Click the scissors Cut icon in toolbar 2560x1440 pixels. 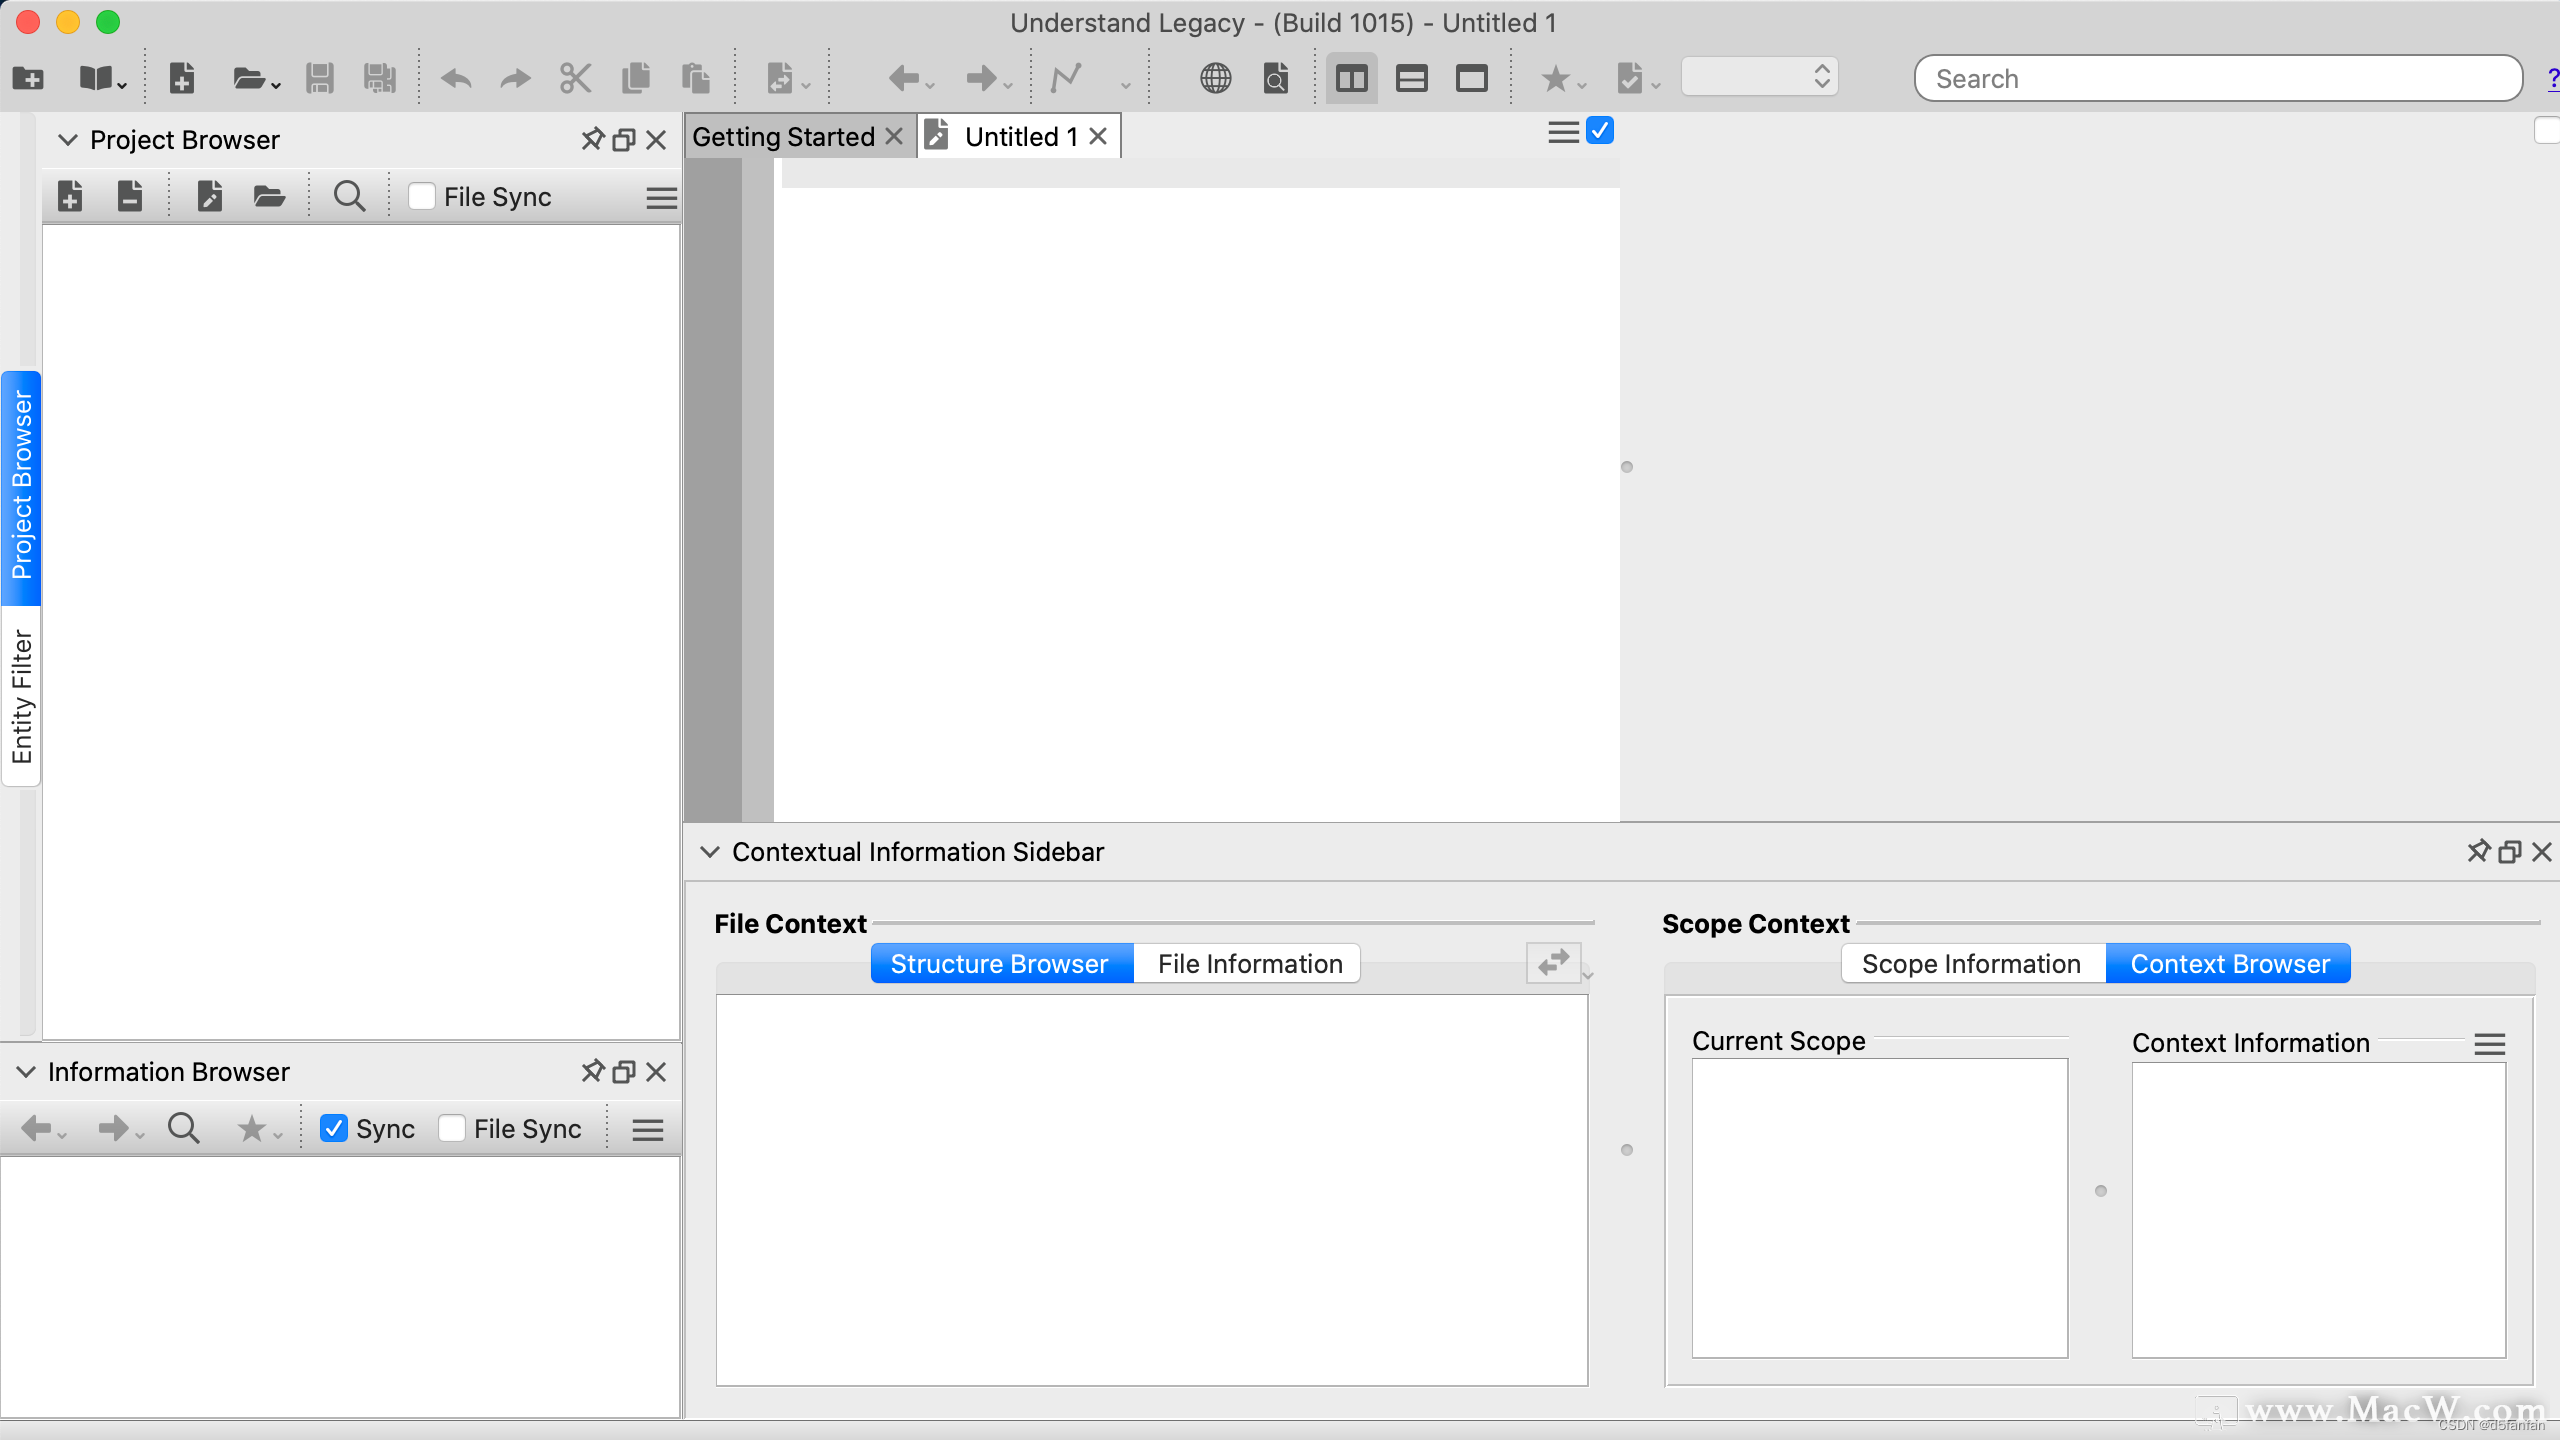(575, 78)
